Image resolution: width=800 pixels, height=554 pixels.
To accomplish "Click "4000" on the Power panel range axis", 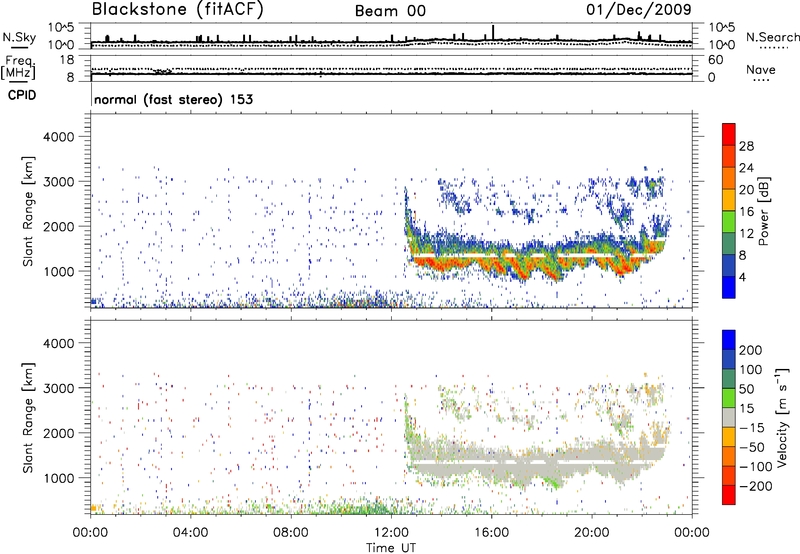I will pyautogui.click(x=58, y=137).
